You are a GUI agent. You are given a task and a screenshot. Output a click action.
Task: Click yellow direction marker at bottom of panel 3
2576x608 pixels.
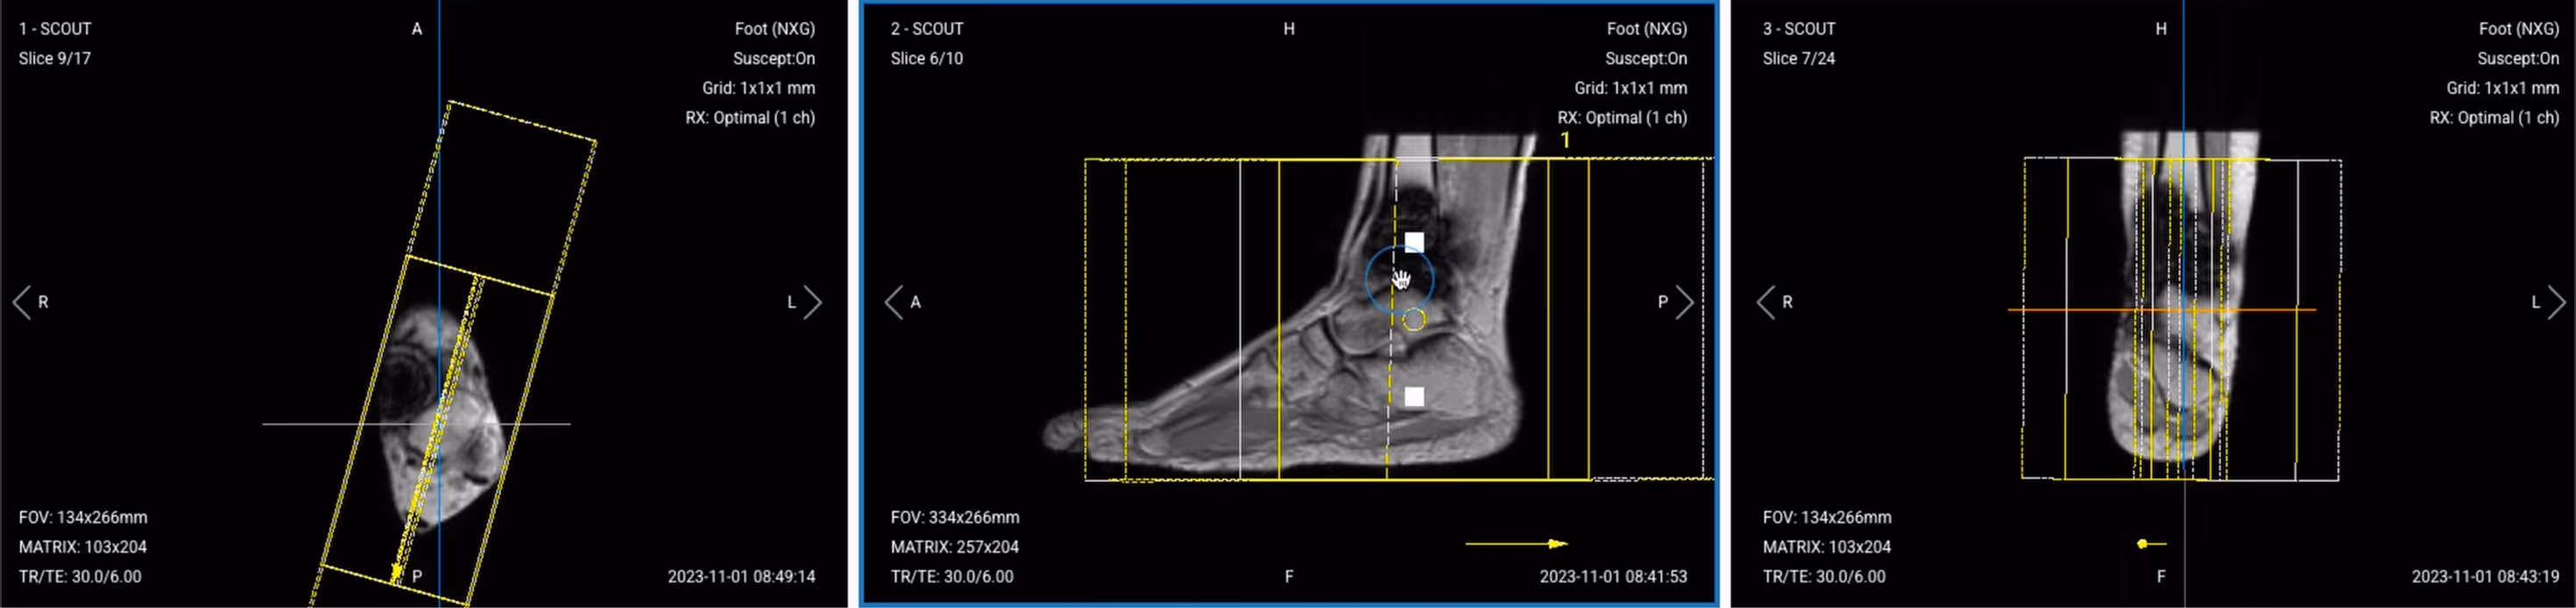coord(2151,544)
